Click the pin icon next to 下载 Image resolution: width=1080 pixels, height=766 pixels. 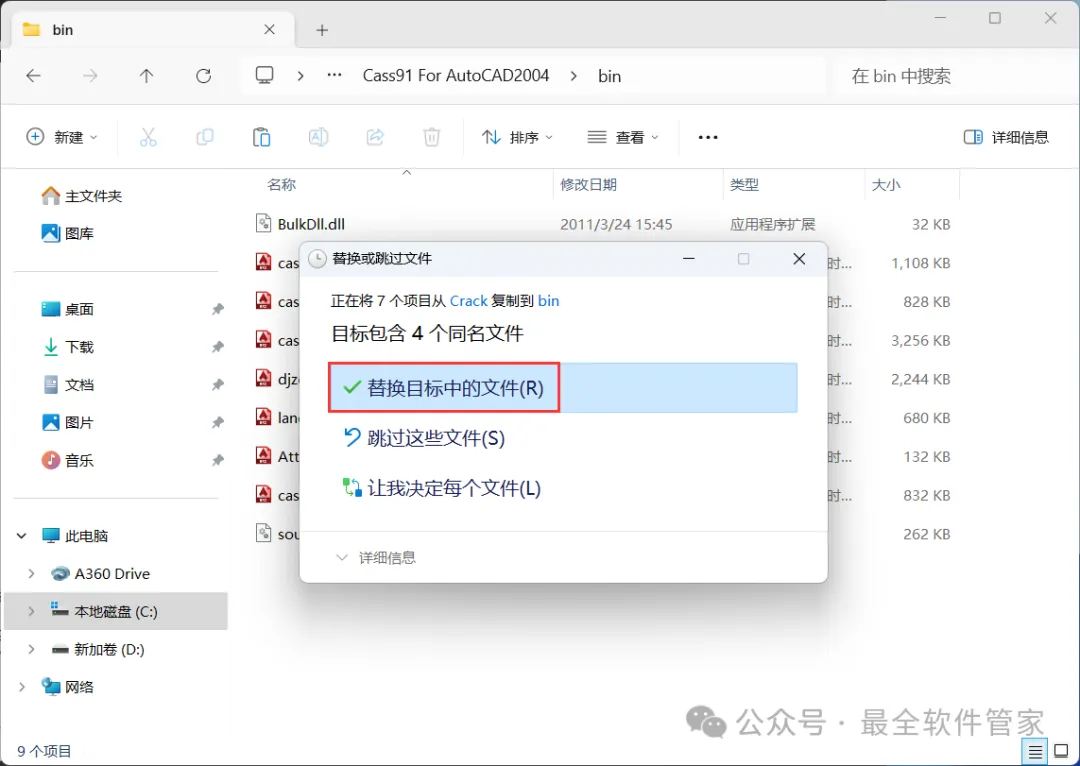pyautogui.click(x=218, y=346)
